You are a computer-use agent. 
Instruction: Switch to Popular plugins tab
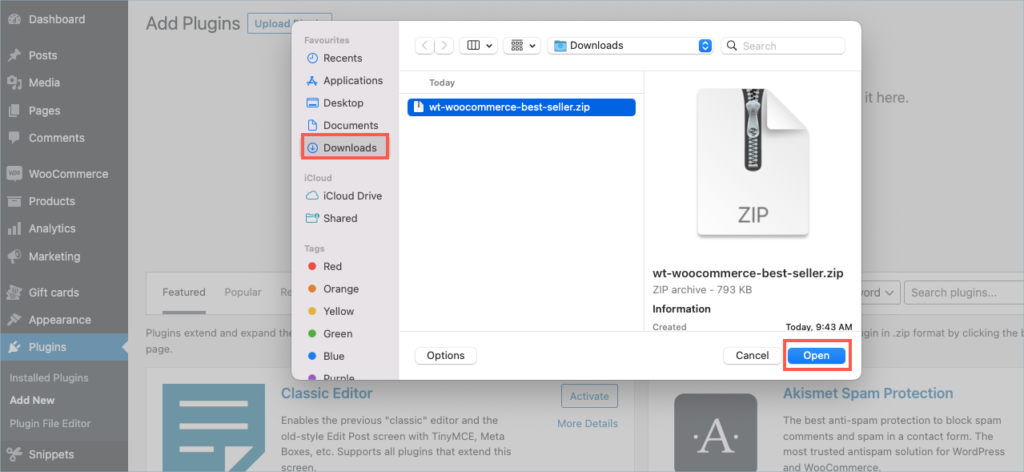(x=243, y=292)
